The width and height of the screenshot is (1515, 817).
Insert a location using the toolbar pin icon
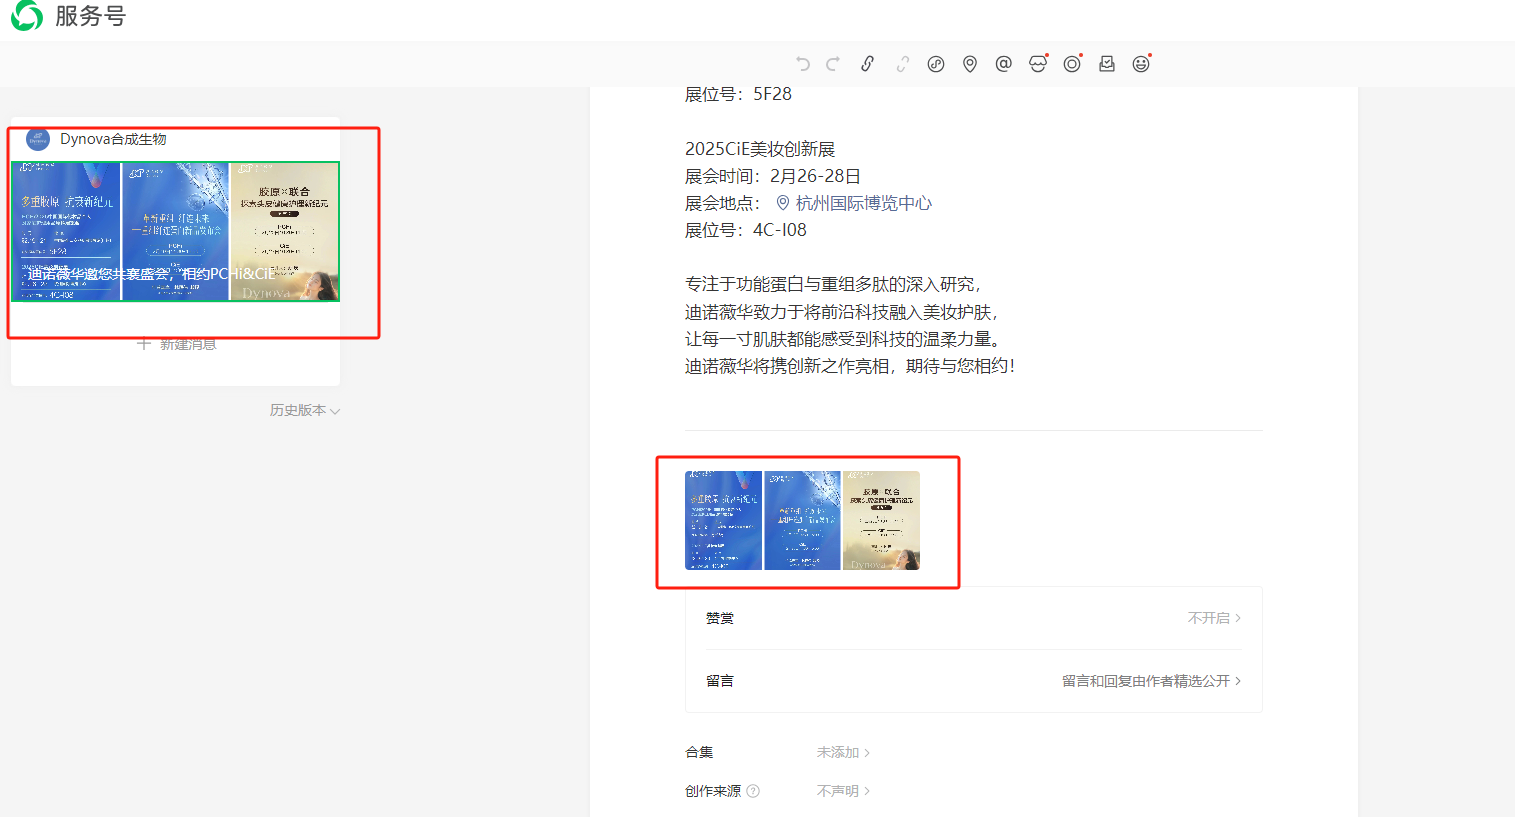970,64
